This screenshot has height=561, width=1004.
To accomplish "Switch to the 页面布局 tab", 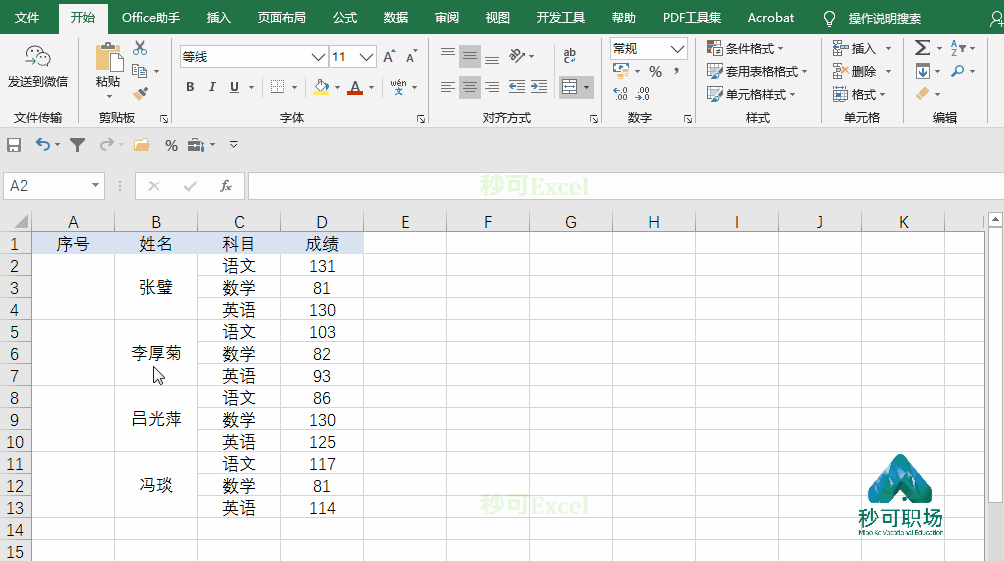I will 282,18.
